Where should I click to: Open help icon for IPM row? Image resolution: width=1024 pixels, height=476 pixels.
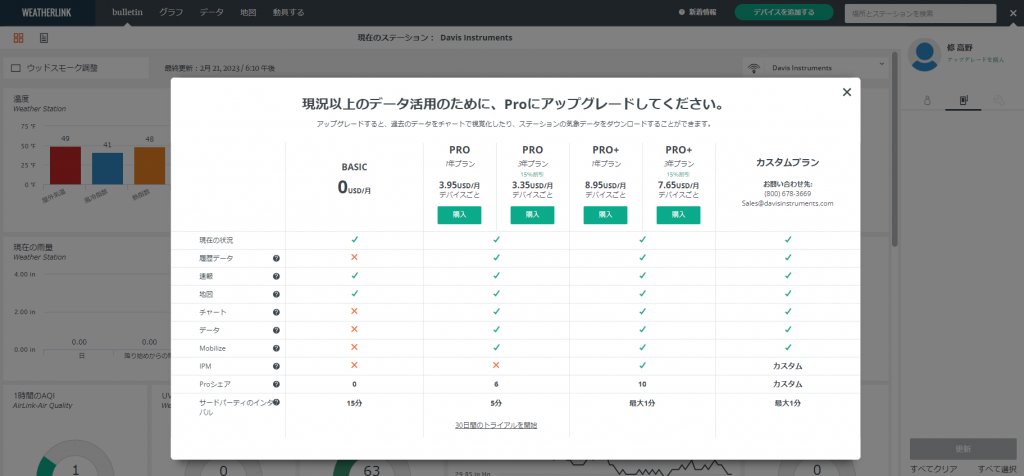(x=276, y=366)
